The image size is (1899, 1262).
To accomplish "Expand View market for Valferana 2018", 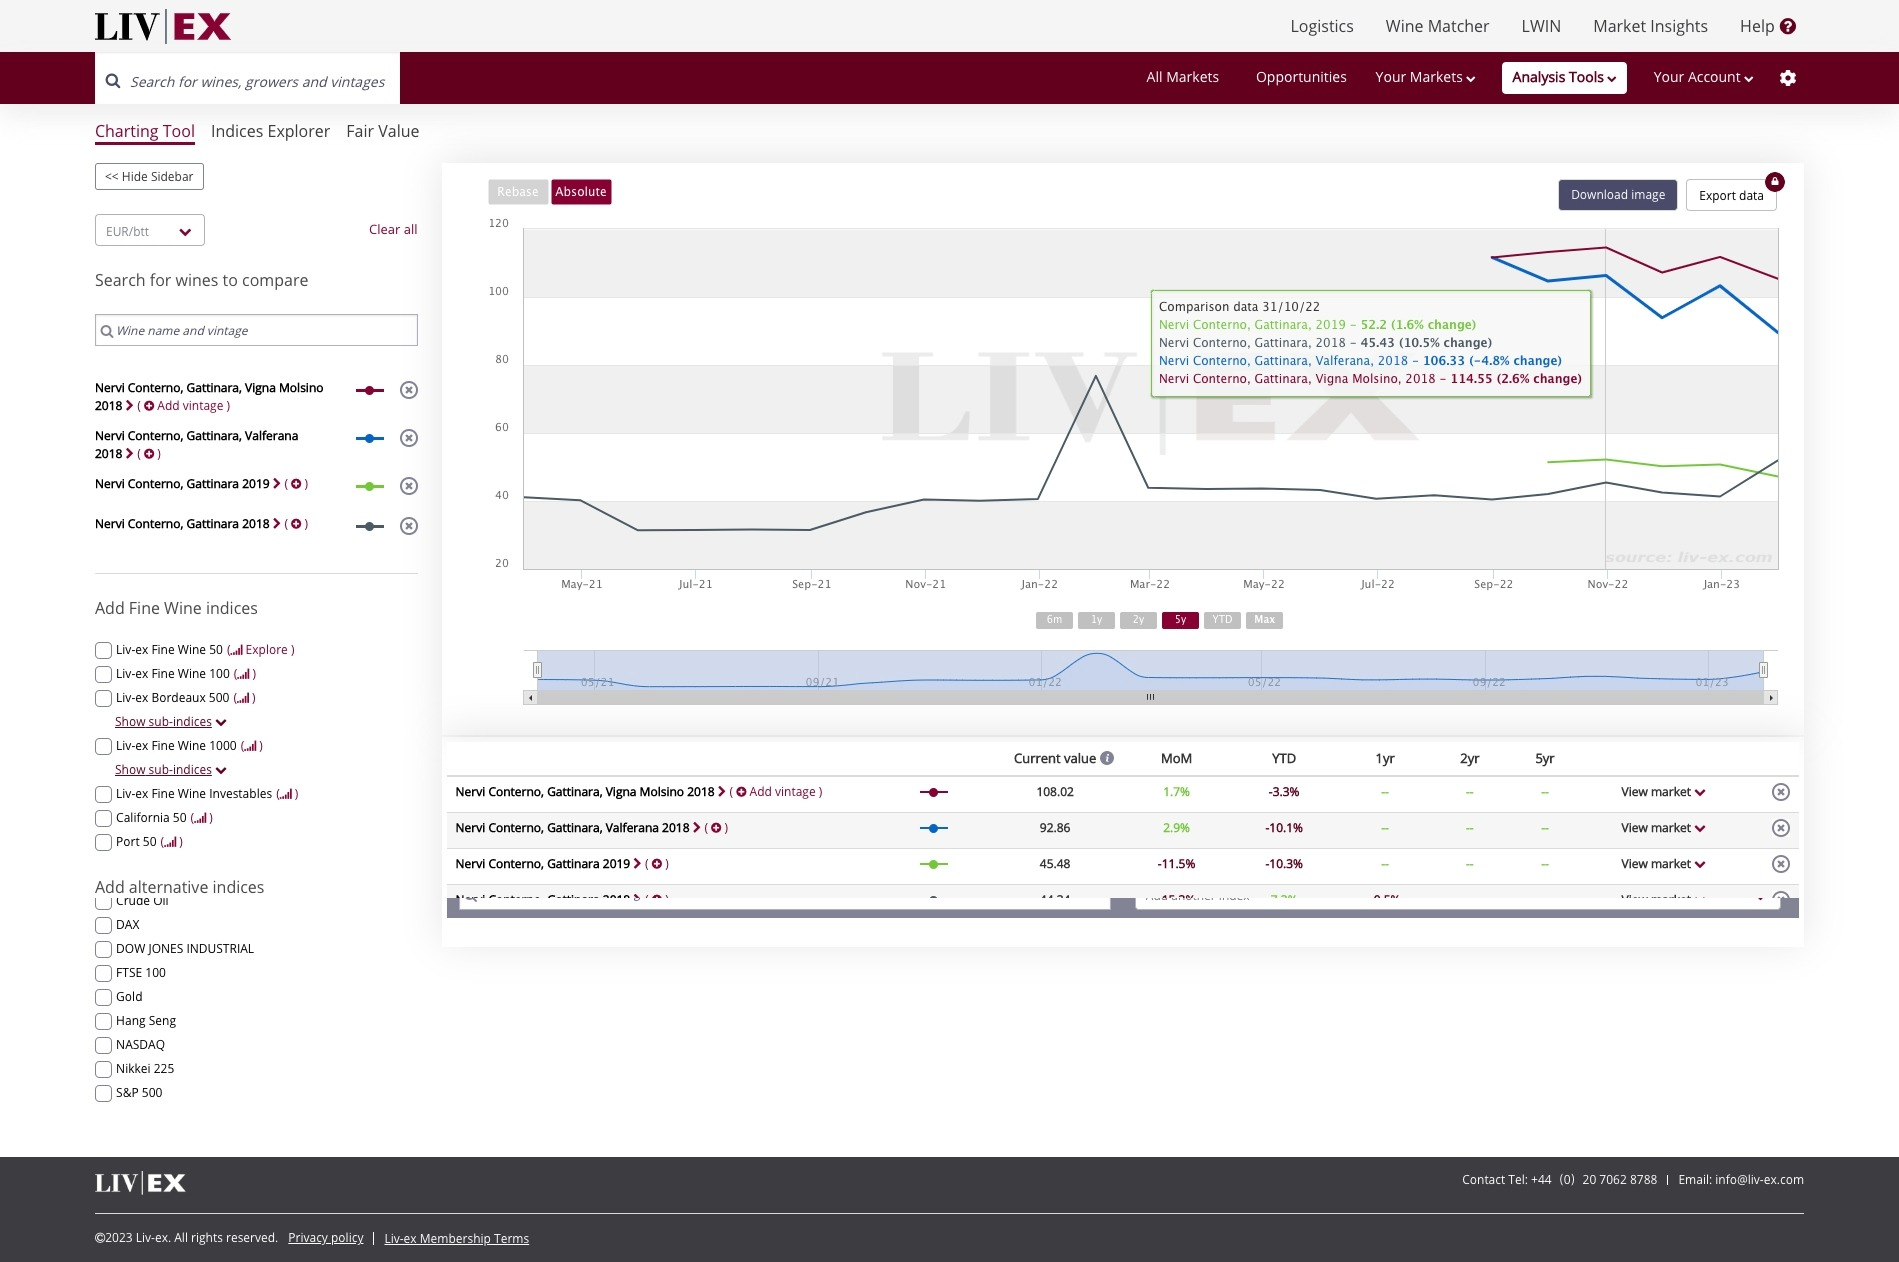I will click(x=1663, y=828).
